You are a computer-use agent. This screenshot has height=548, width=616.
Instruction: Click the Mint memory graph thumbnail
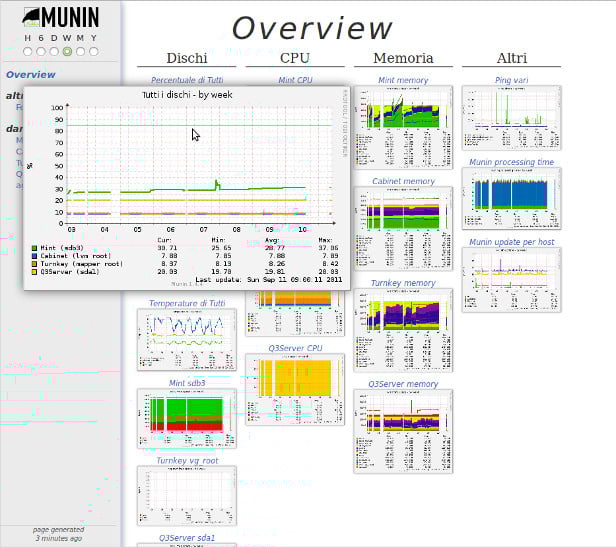pyautogui.click(x=403, y=127)
